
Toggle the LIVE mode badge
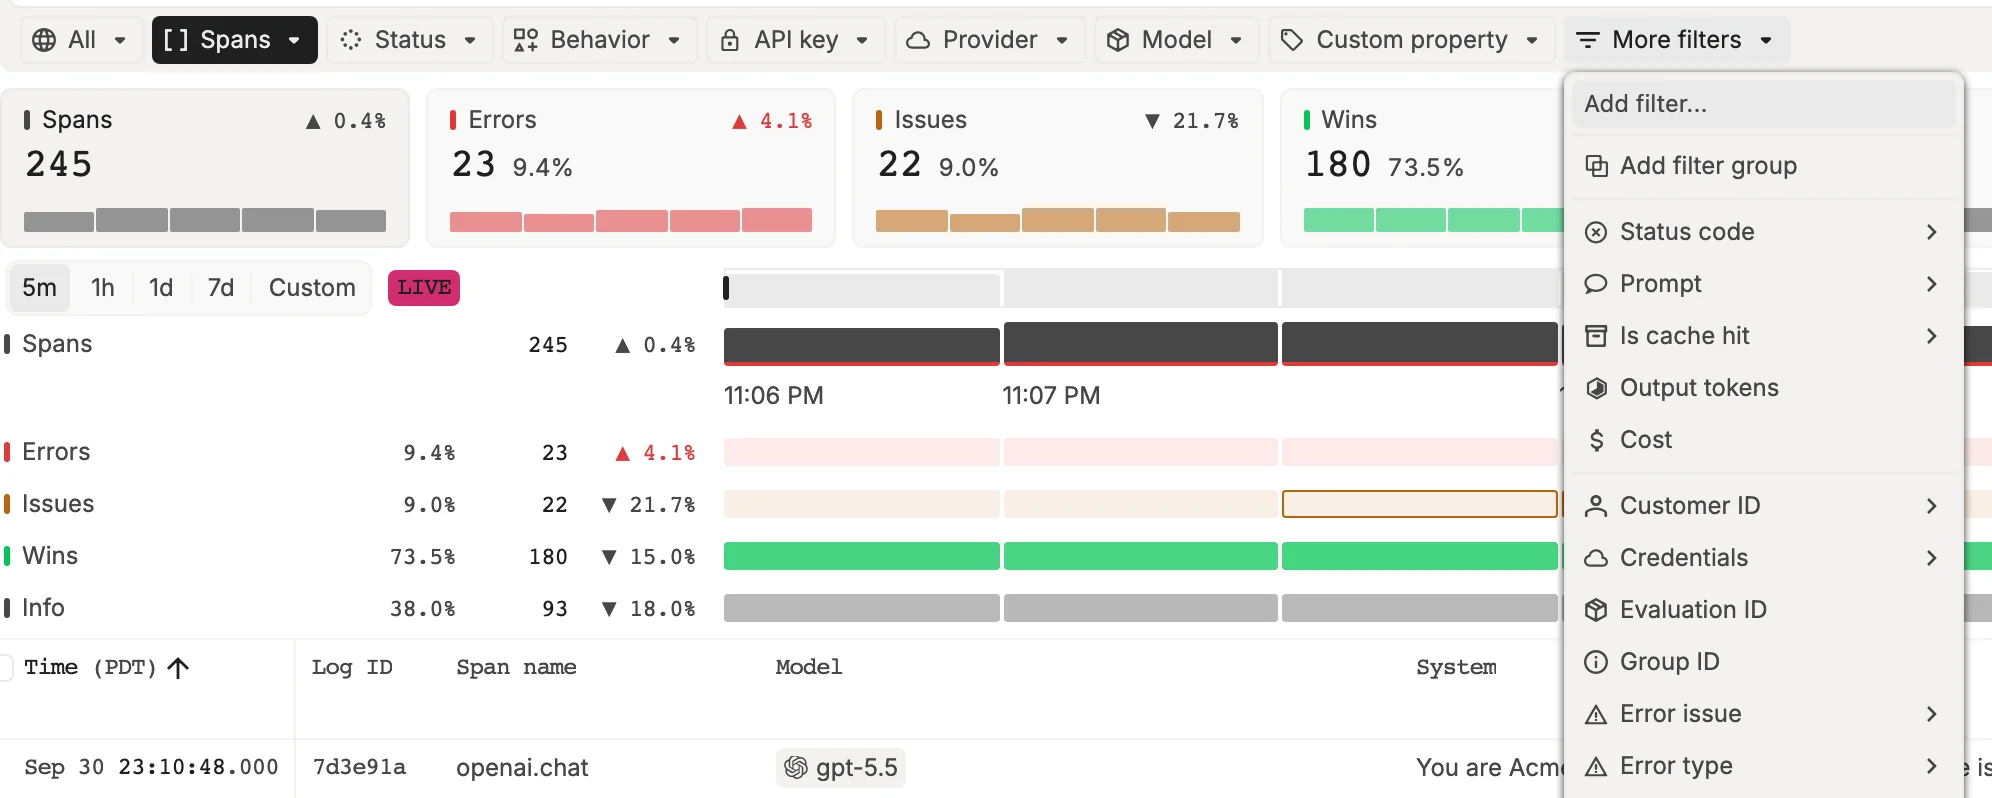click(x=424, y=288)
